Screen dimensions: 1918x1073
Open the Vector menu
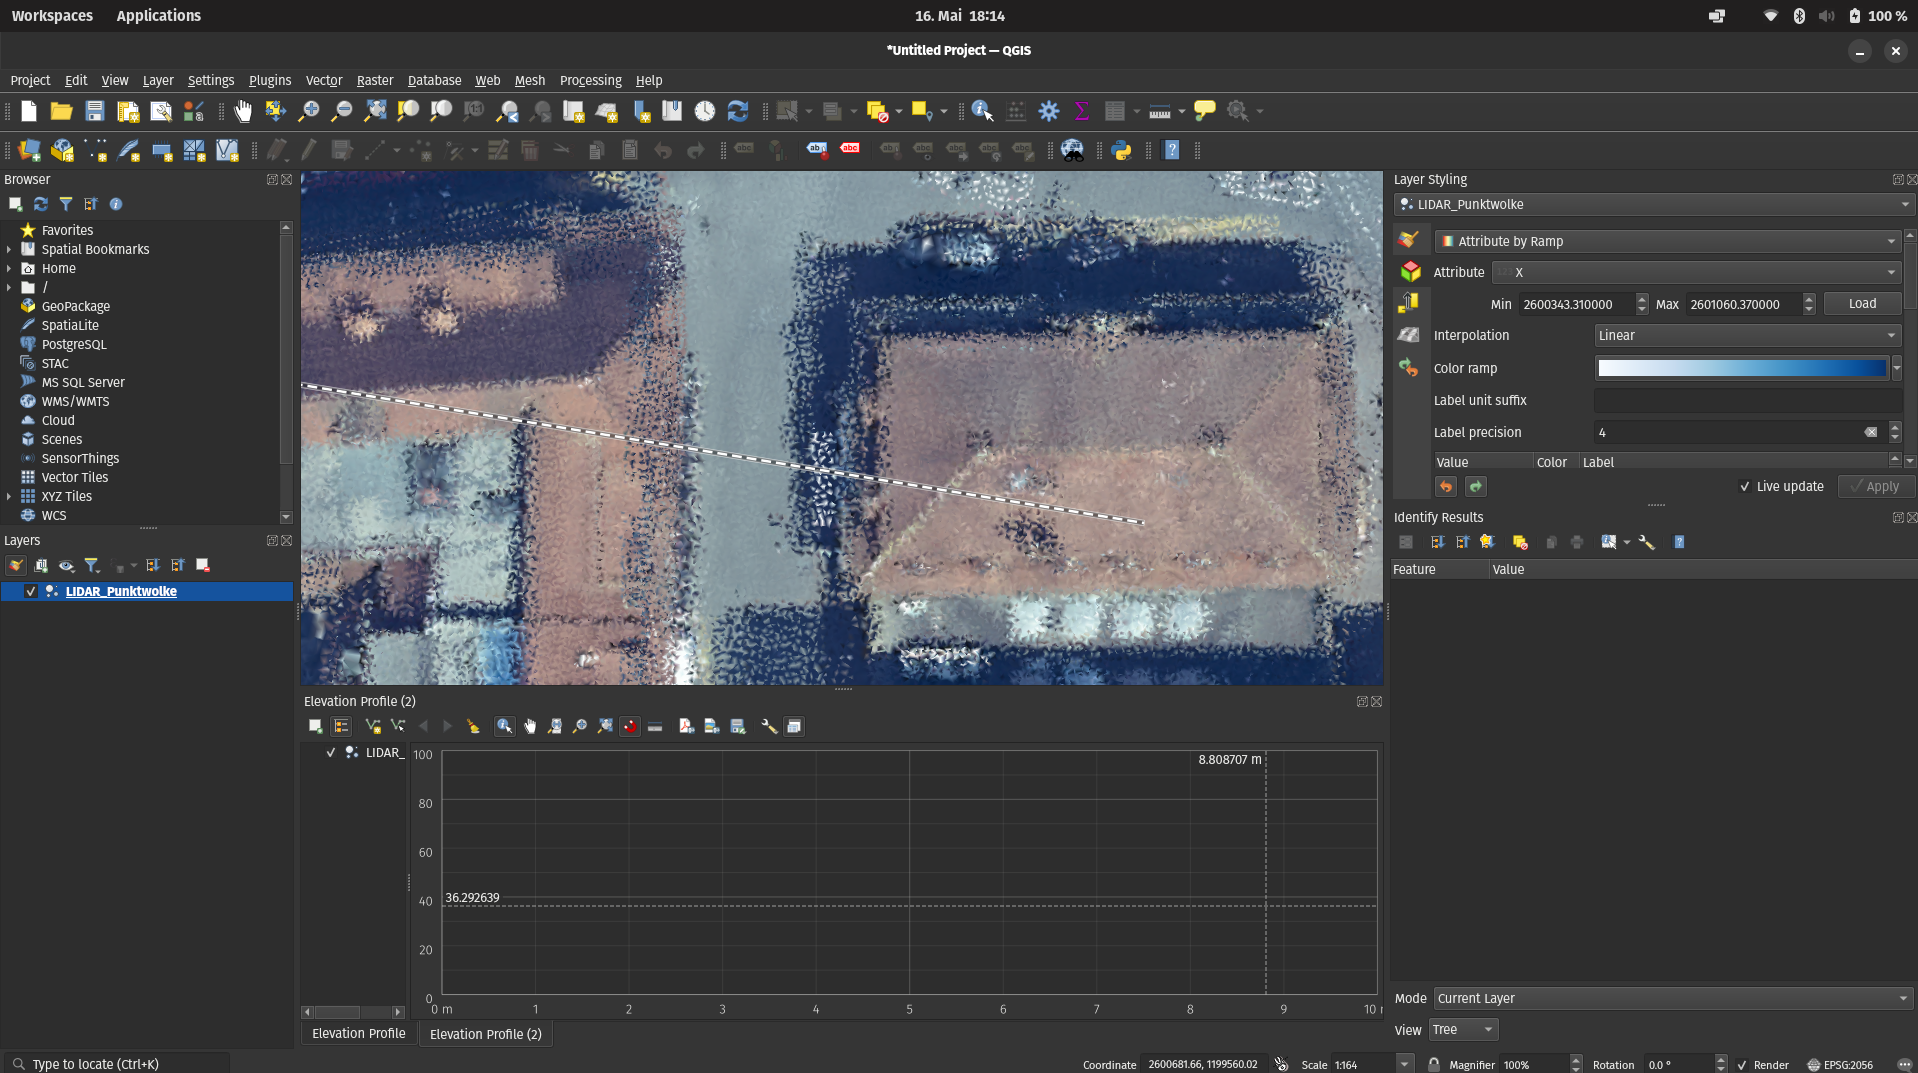[324, 80]
